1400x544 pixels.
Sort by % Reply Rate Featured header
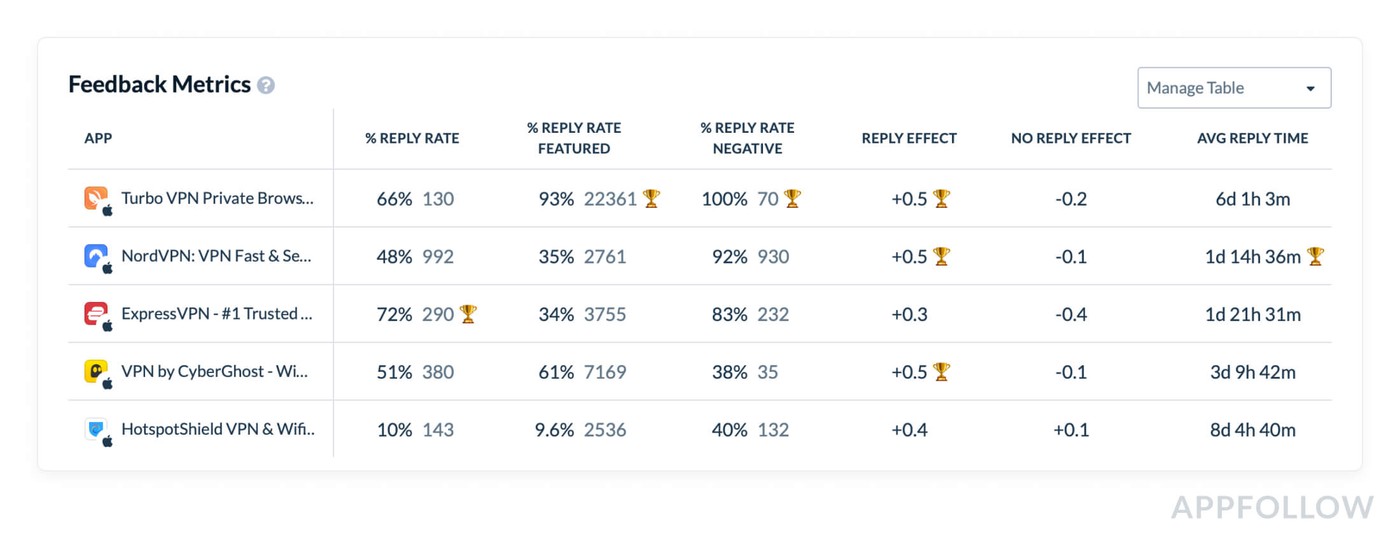click(574, 139)
